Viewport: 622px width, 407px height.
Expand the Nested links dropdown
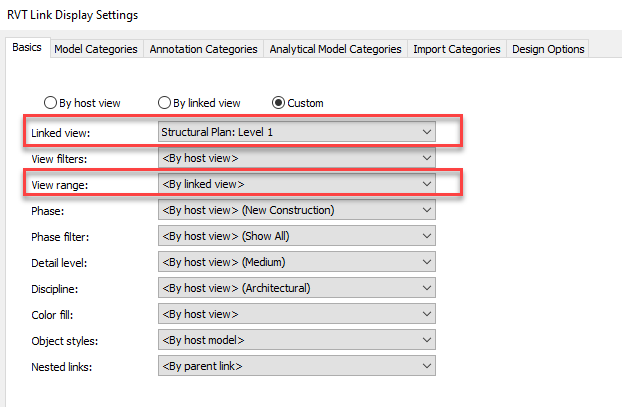(x=297, y=366)
